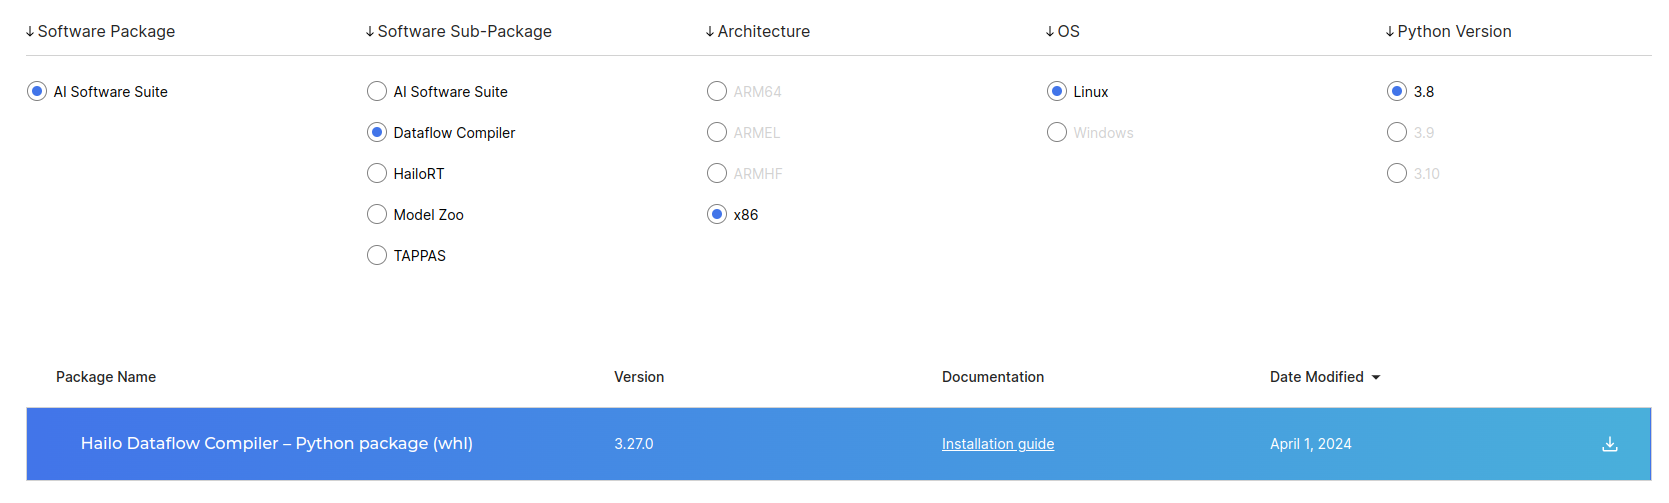Sort by Date Modified dropdown arrow
The height and width of the screenshot is (503, 1669).
coord(1376,377)
